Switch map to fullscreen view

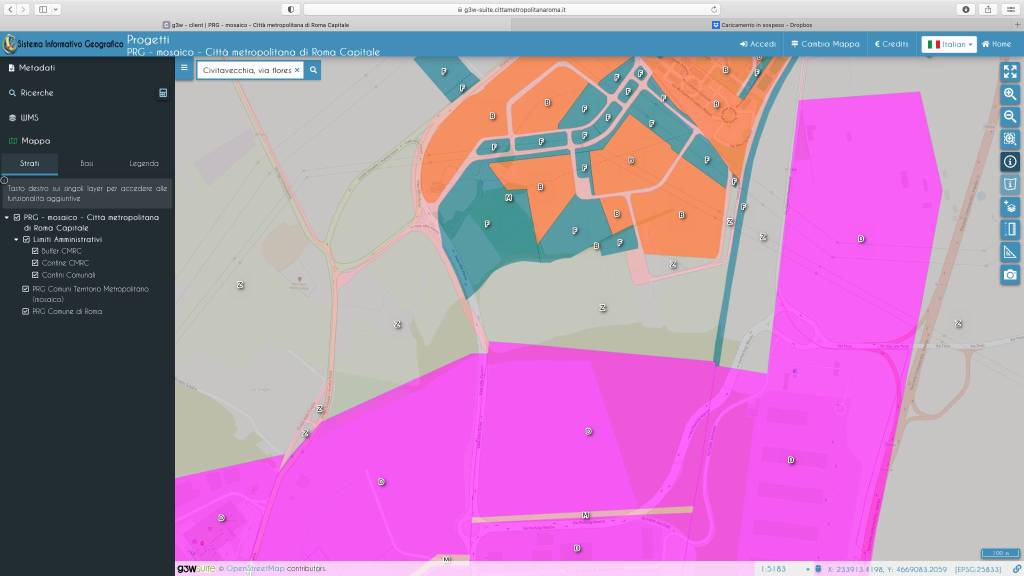(1010, 71)
